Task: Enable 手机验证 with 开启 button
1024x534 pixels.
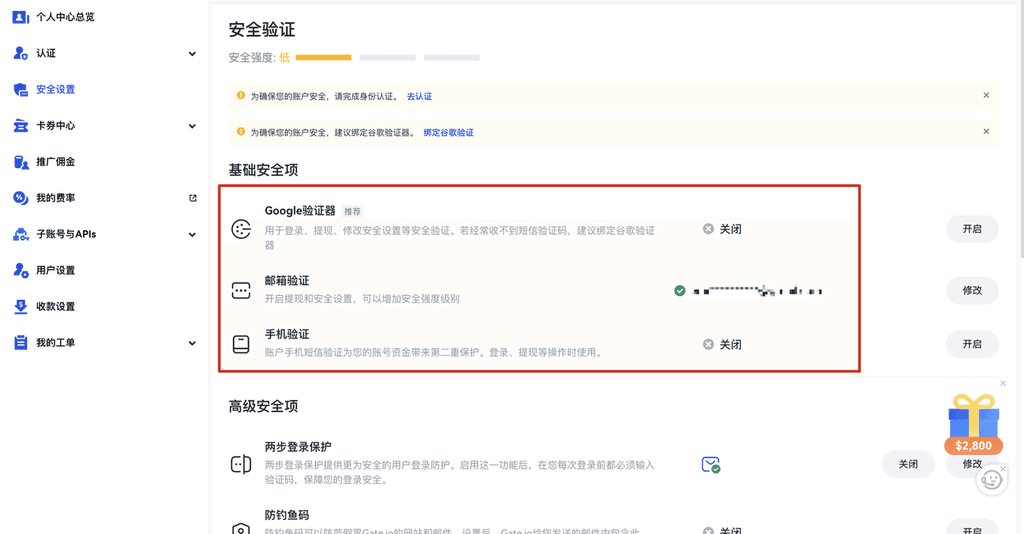Action: (971, 344)
